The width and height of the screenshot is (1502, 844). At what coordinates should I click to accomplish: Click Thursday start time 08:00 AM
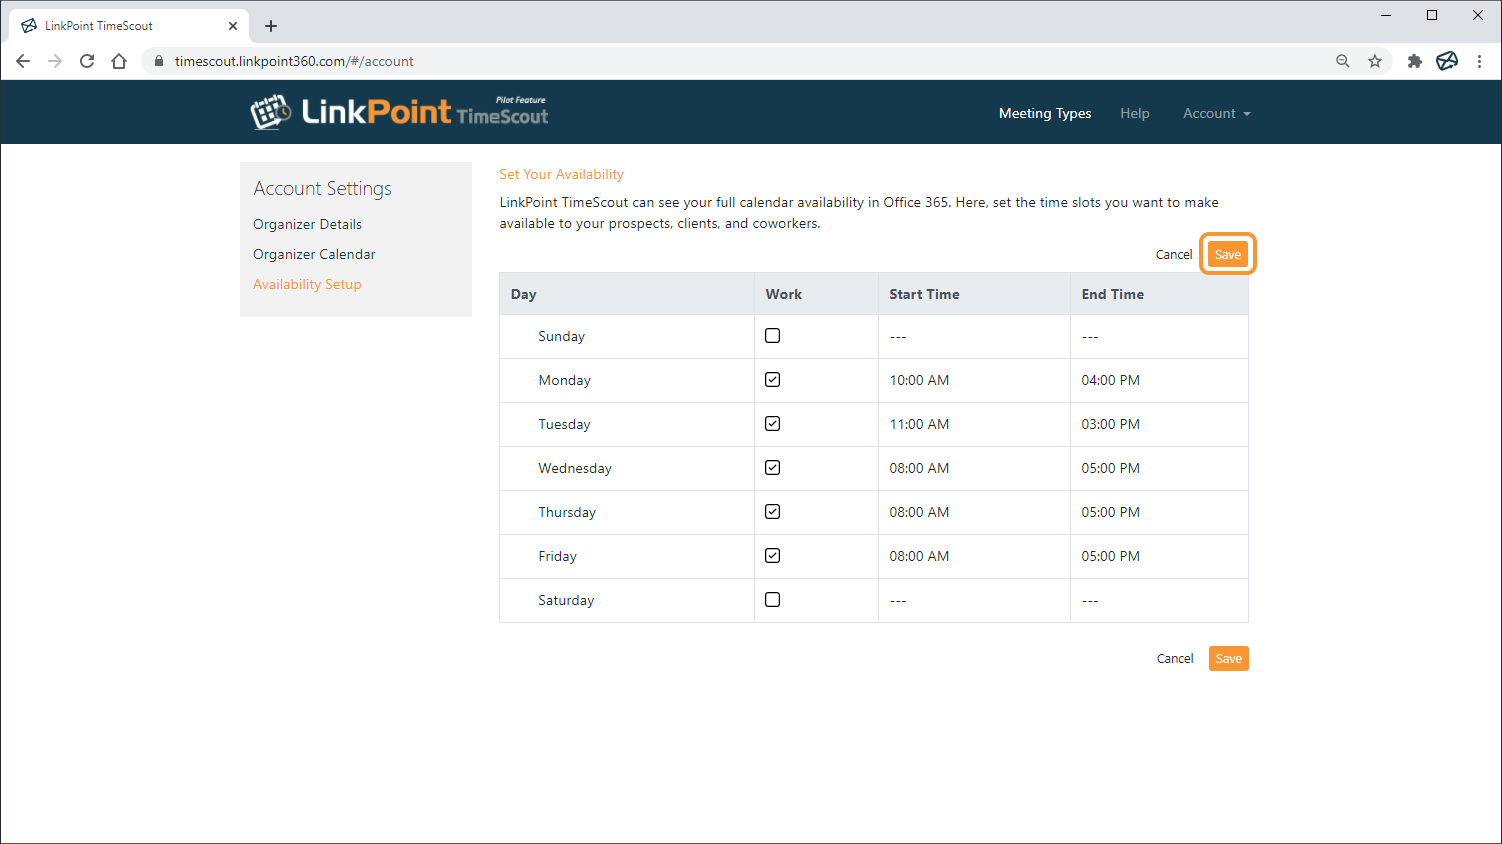(919, 512)
